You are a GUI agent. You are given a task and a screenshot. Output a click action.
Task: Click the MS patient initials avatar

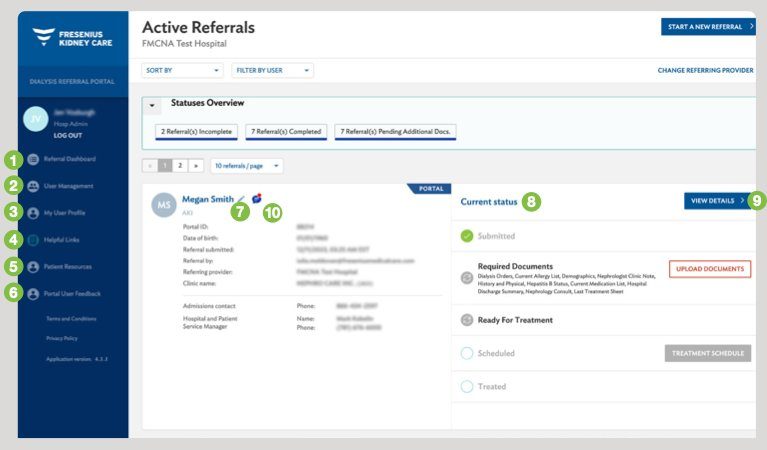[163, 205]
